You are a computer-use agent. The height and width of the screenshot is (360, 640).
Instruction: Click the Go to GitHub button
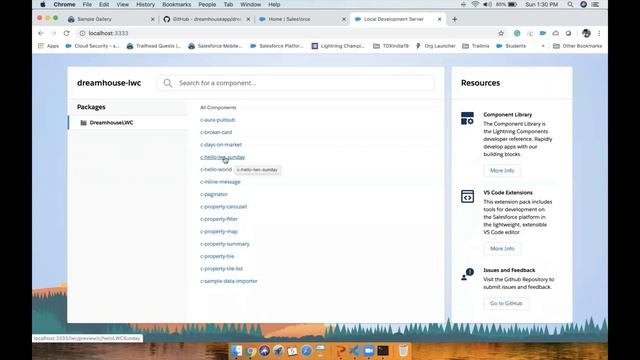pos(506,303)
